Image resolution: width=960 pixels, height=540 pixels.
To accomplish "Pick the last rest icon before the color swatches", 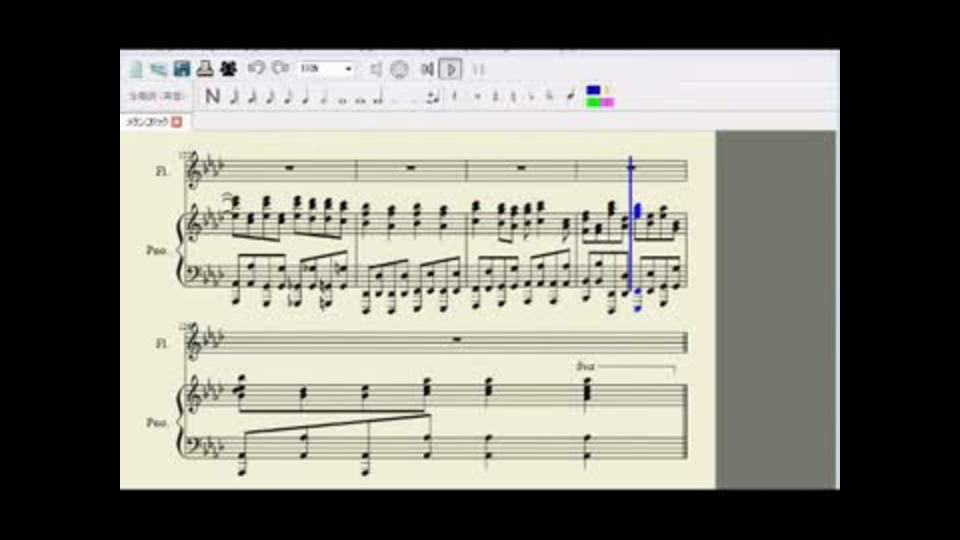I will (x=570, y=96).
